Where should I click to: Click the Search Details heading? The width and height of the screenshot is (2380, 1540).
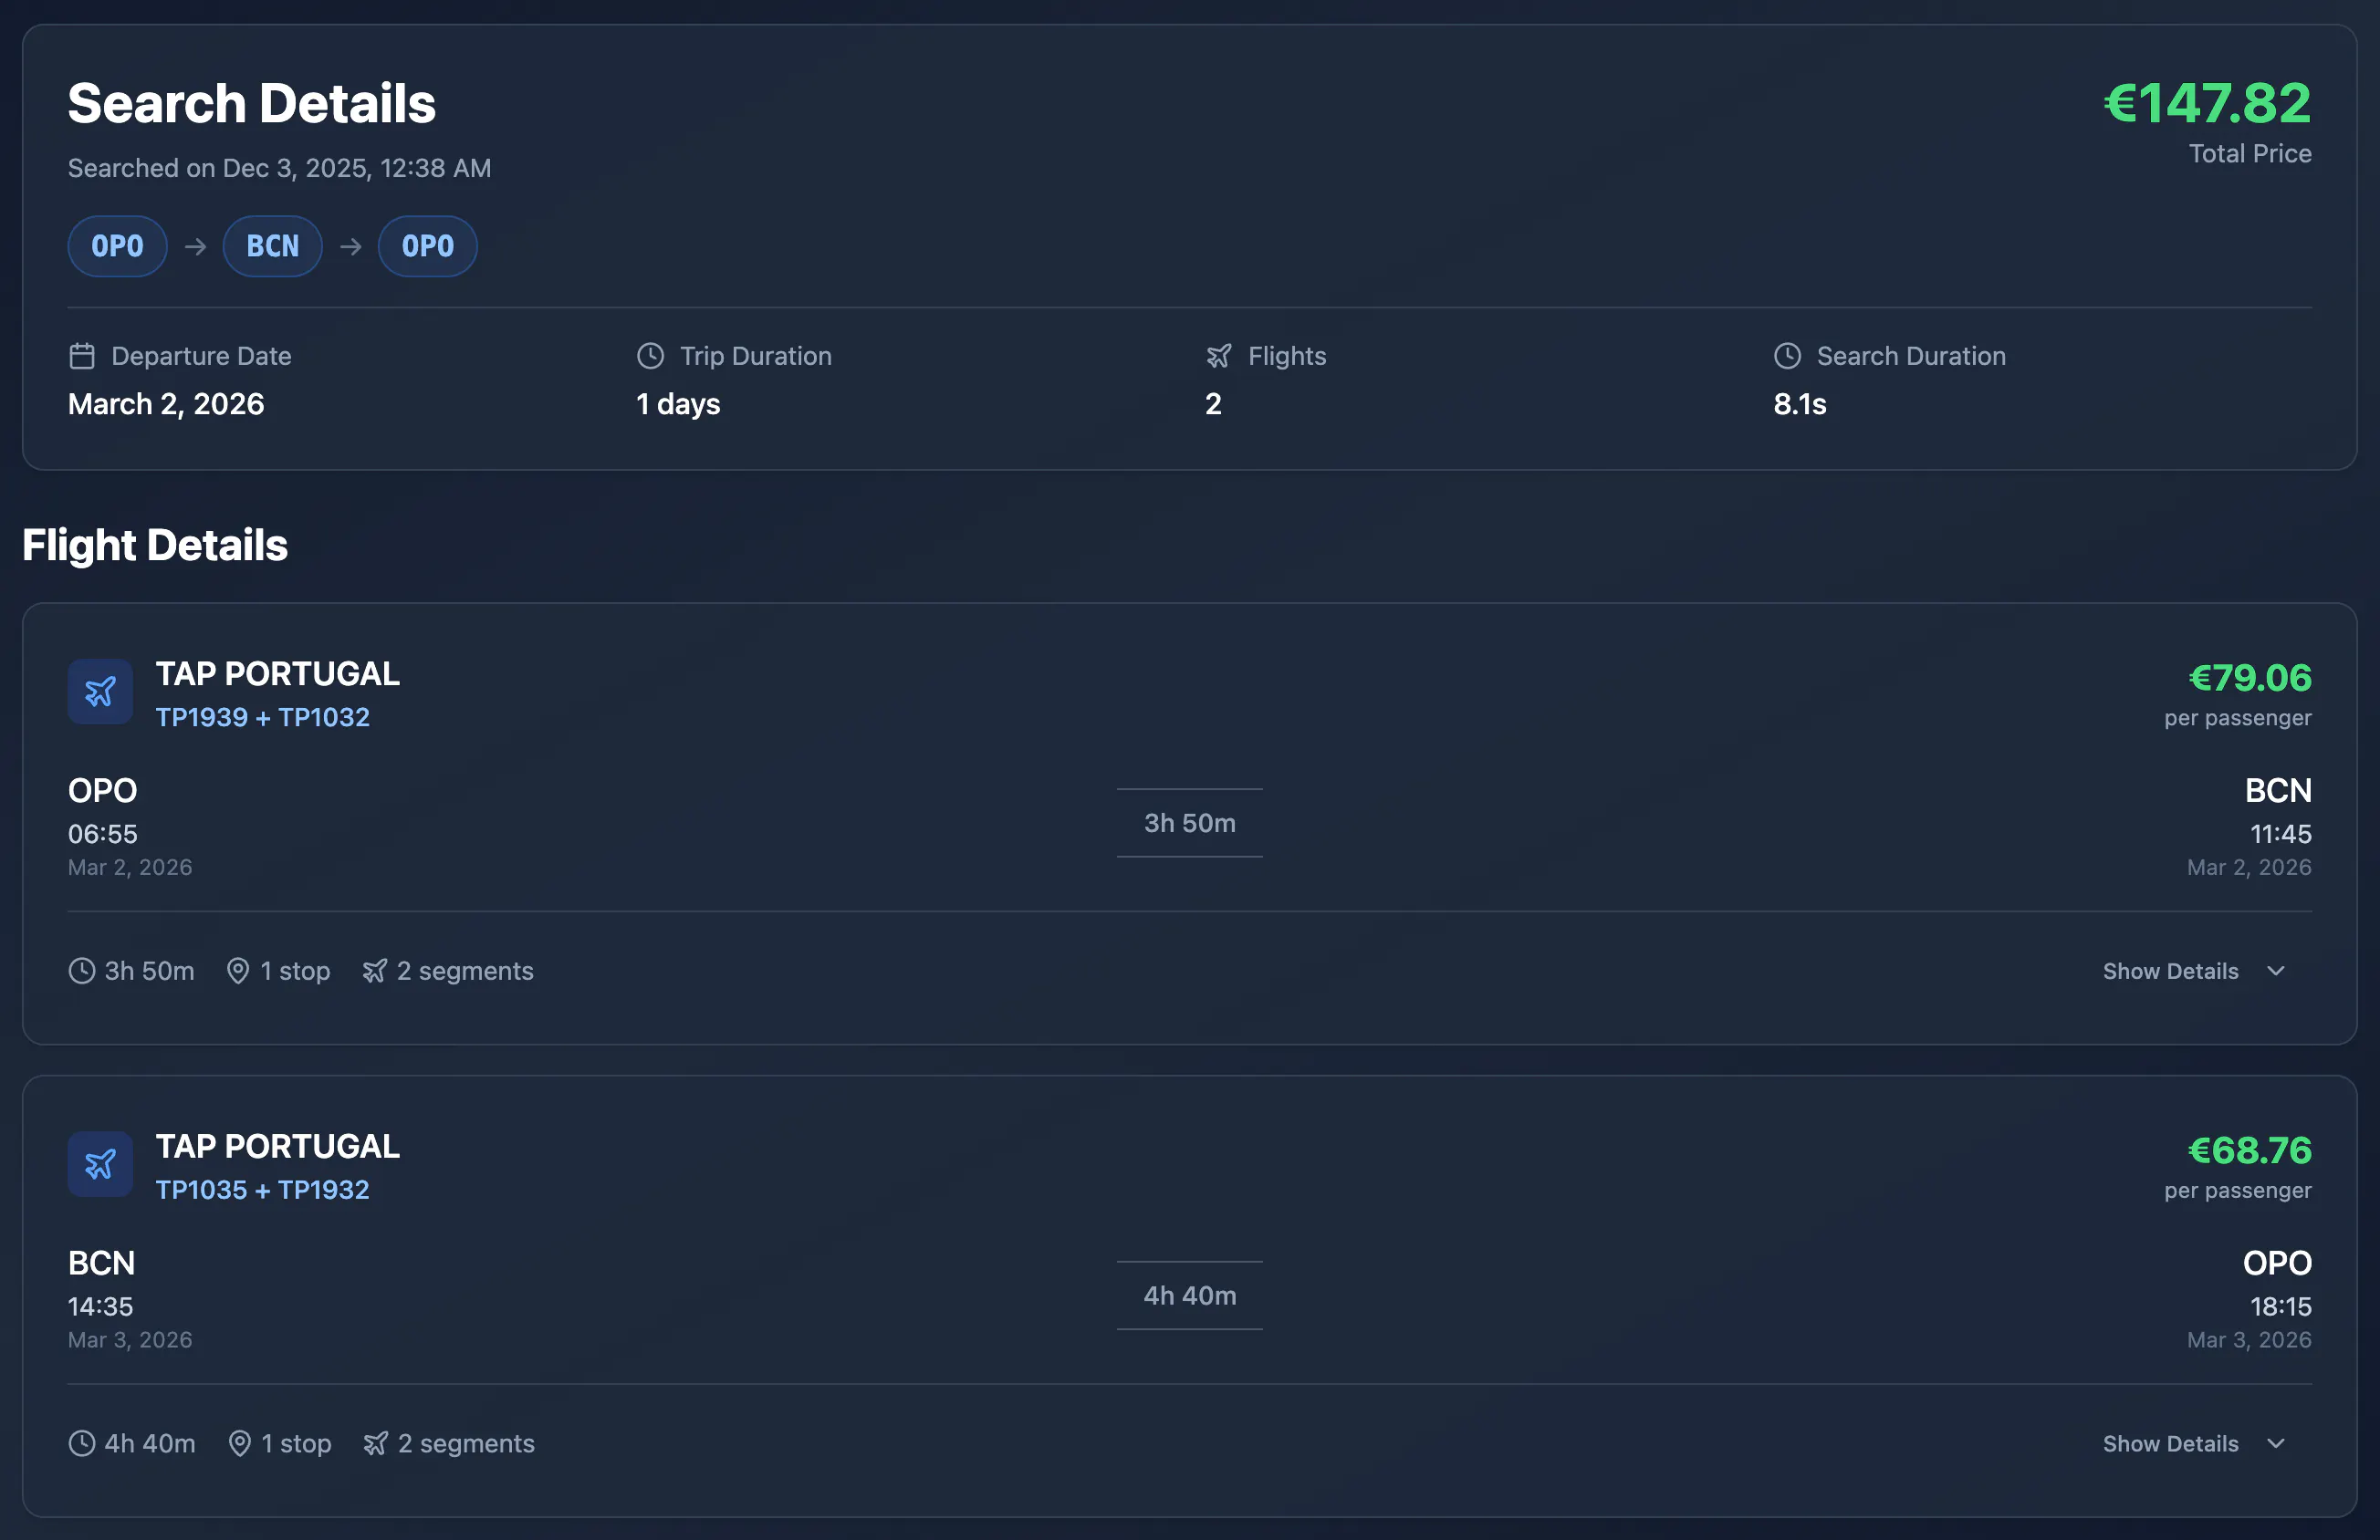click(x=252, y=103)
